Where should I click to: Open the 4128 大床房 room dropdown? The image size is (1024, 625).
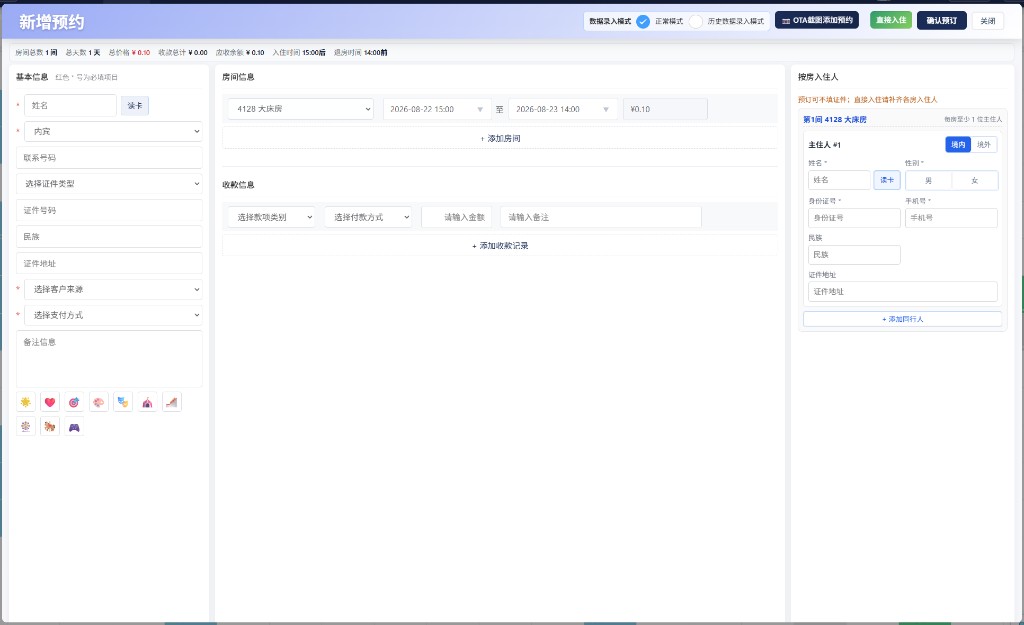click(x=300, y=109)
